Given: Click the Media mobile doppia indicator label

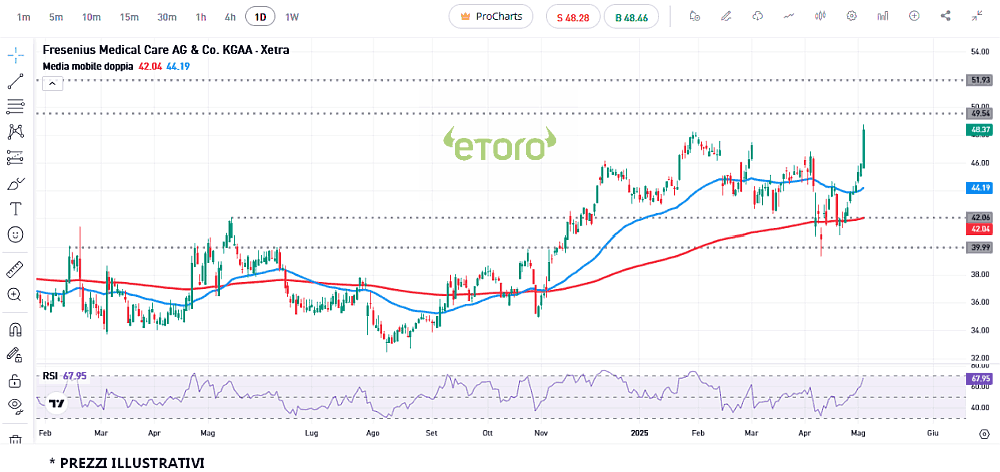Looking at the screenshot, I should 88,66.
